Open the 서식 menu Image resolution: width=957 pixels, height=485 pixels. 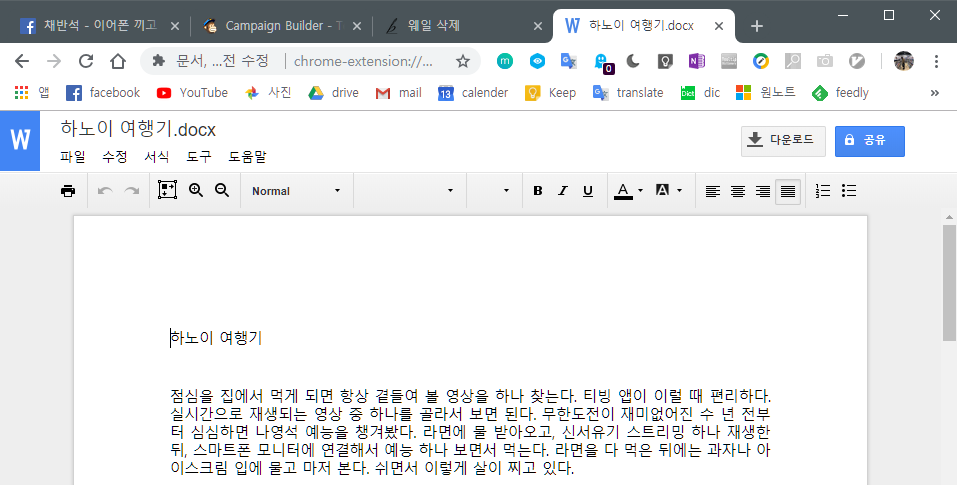156,157
